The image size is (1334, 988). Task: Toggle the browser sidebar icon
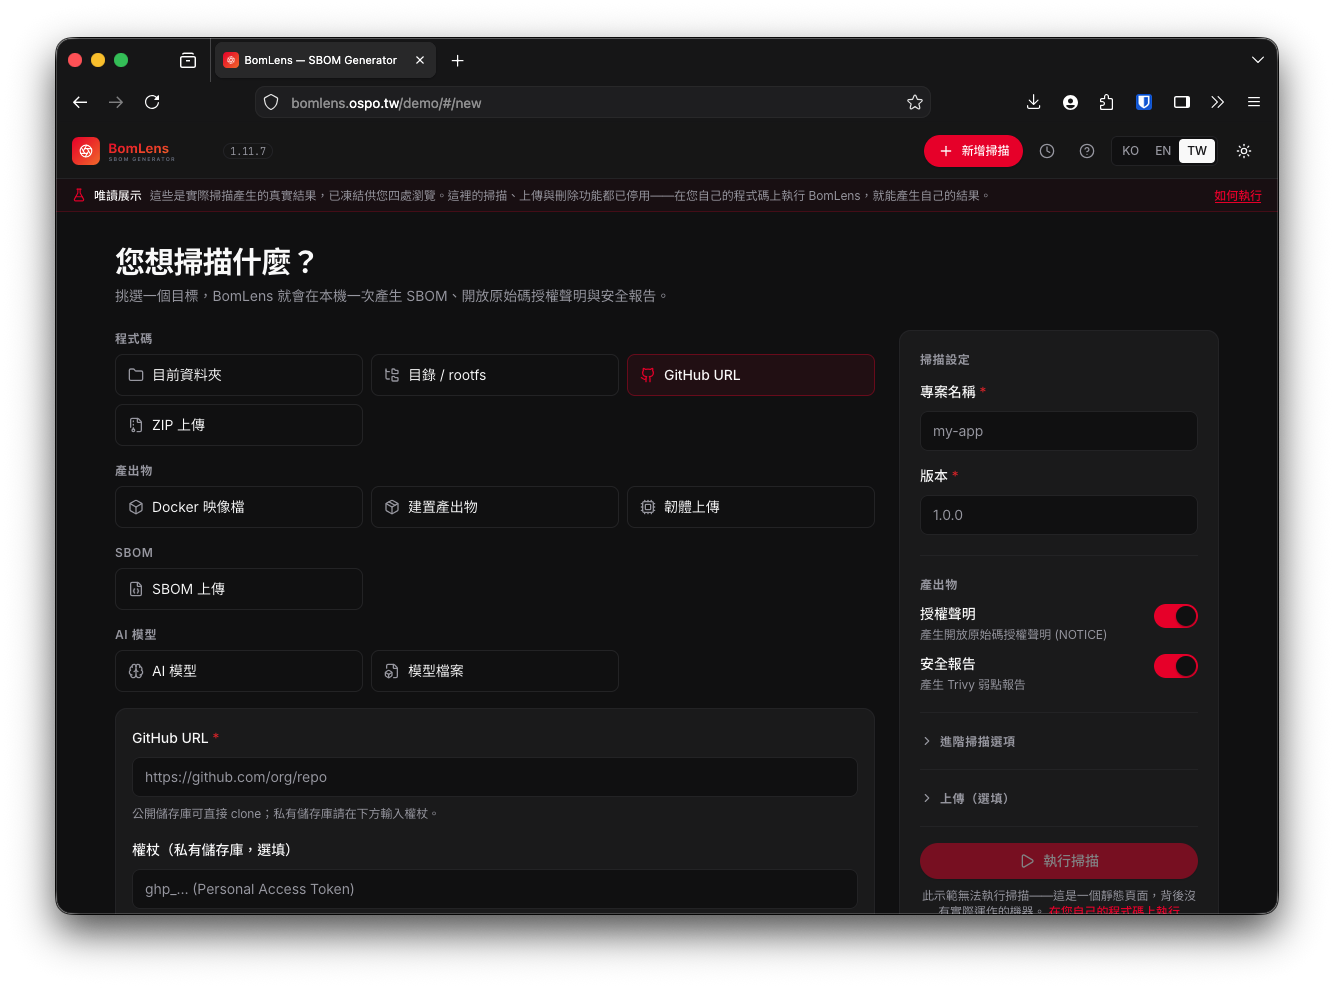[x=1181, y=102]
